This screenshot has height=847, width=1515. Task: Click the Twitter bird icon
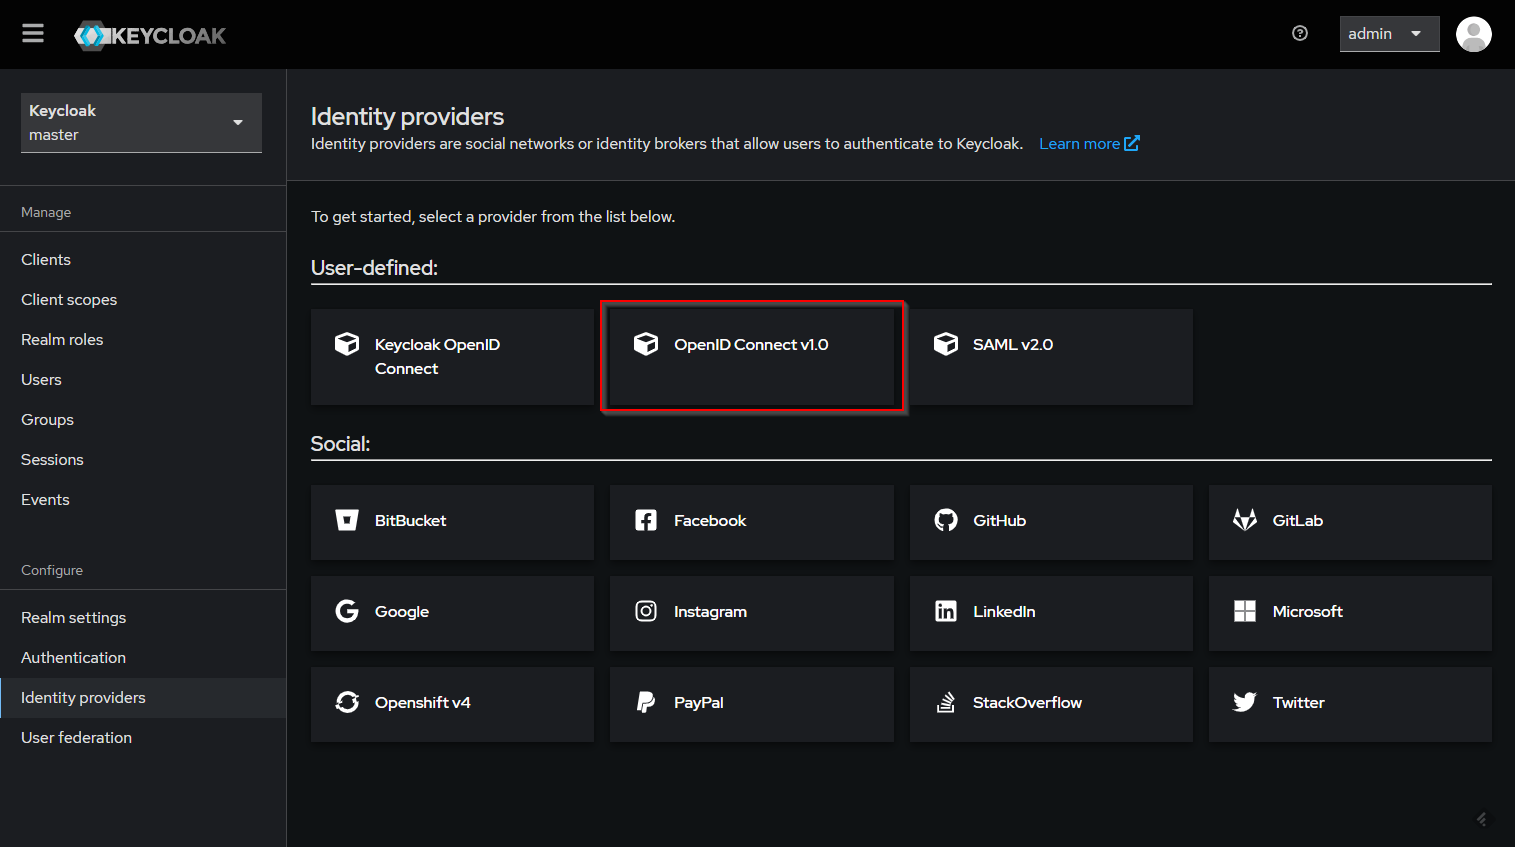tap(1245, 702)
